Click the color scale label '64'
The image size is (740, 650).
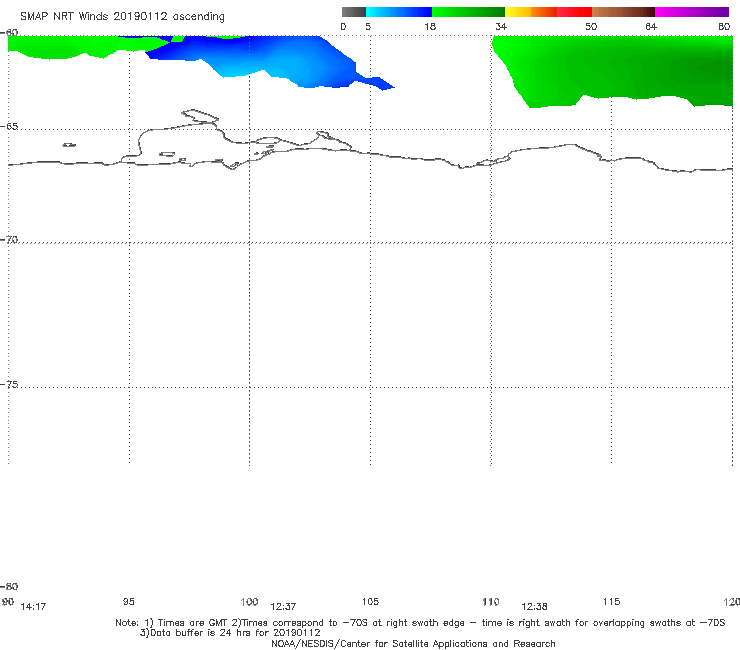pyautogui.click(x=651, y=26)
